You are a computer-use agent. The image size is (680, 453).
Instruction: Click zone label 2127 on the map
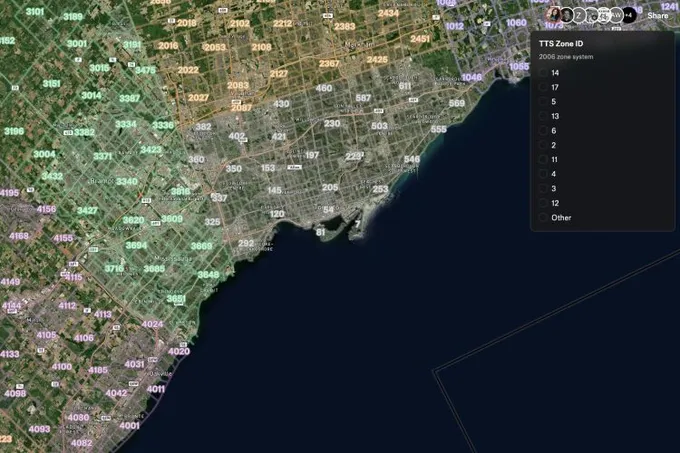pos(278,74)
